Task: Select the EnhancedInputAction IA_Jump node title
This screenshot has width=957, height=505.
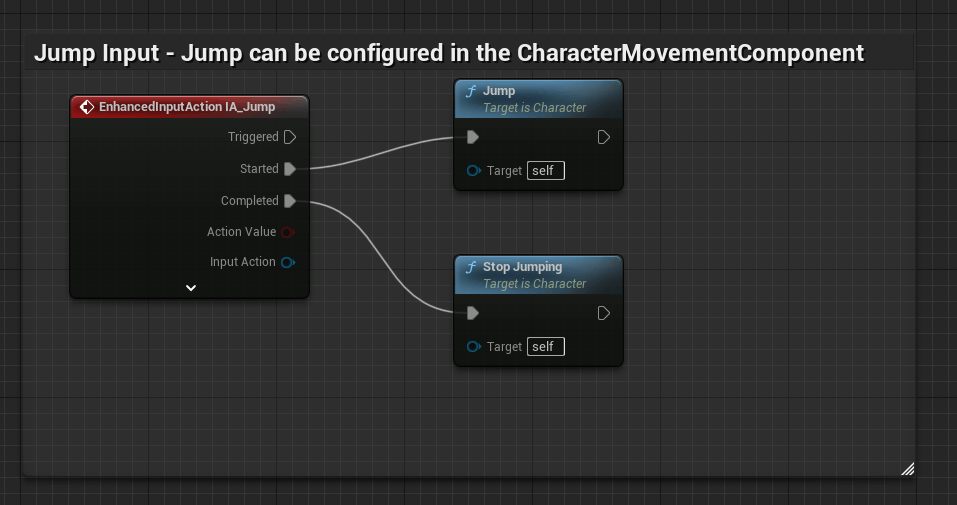Action: (187, 107)
